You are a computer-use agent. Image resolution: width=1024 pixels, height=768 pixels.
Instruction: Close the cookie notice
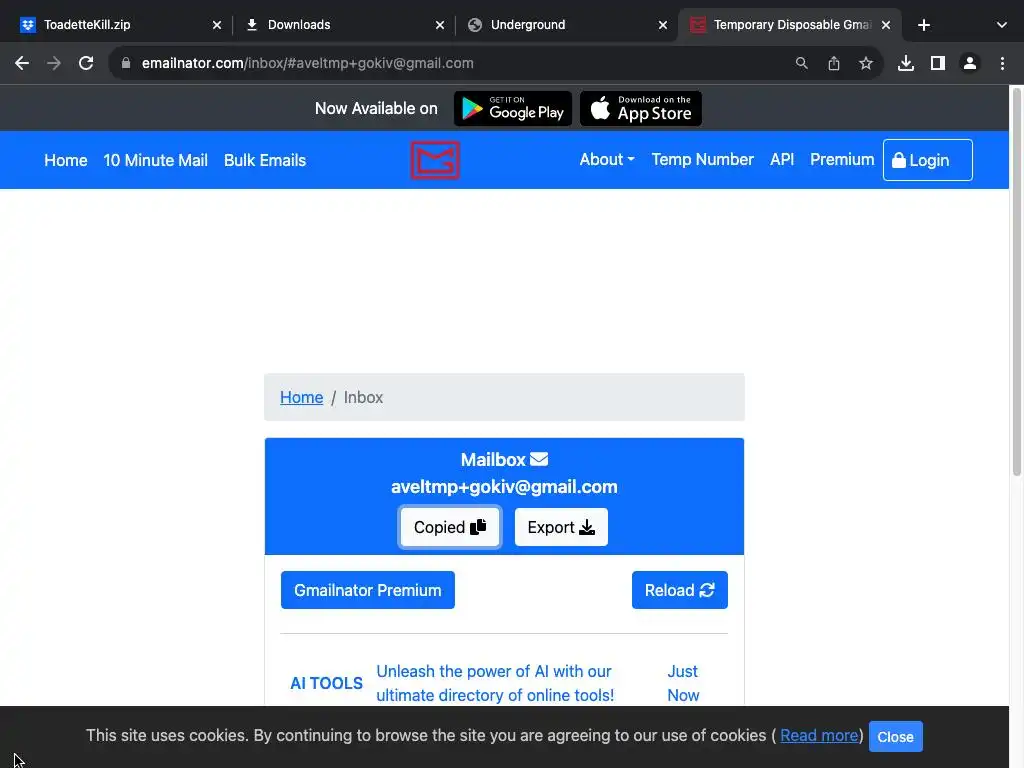pyautogui.click(x=895, y=737)
